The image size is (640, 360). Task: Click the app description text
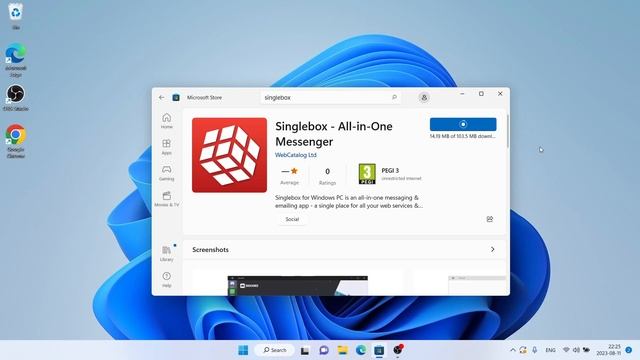click(349, 202)
